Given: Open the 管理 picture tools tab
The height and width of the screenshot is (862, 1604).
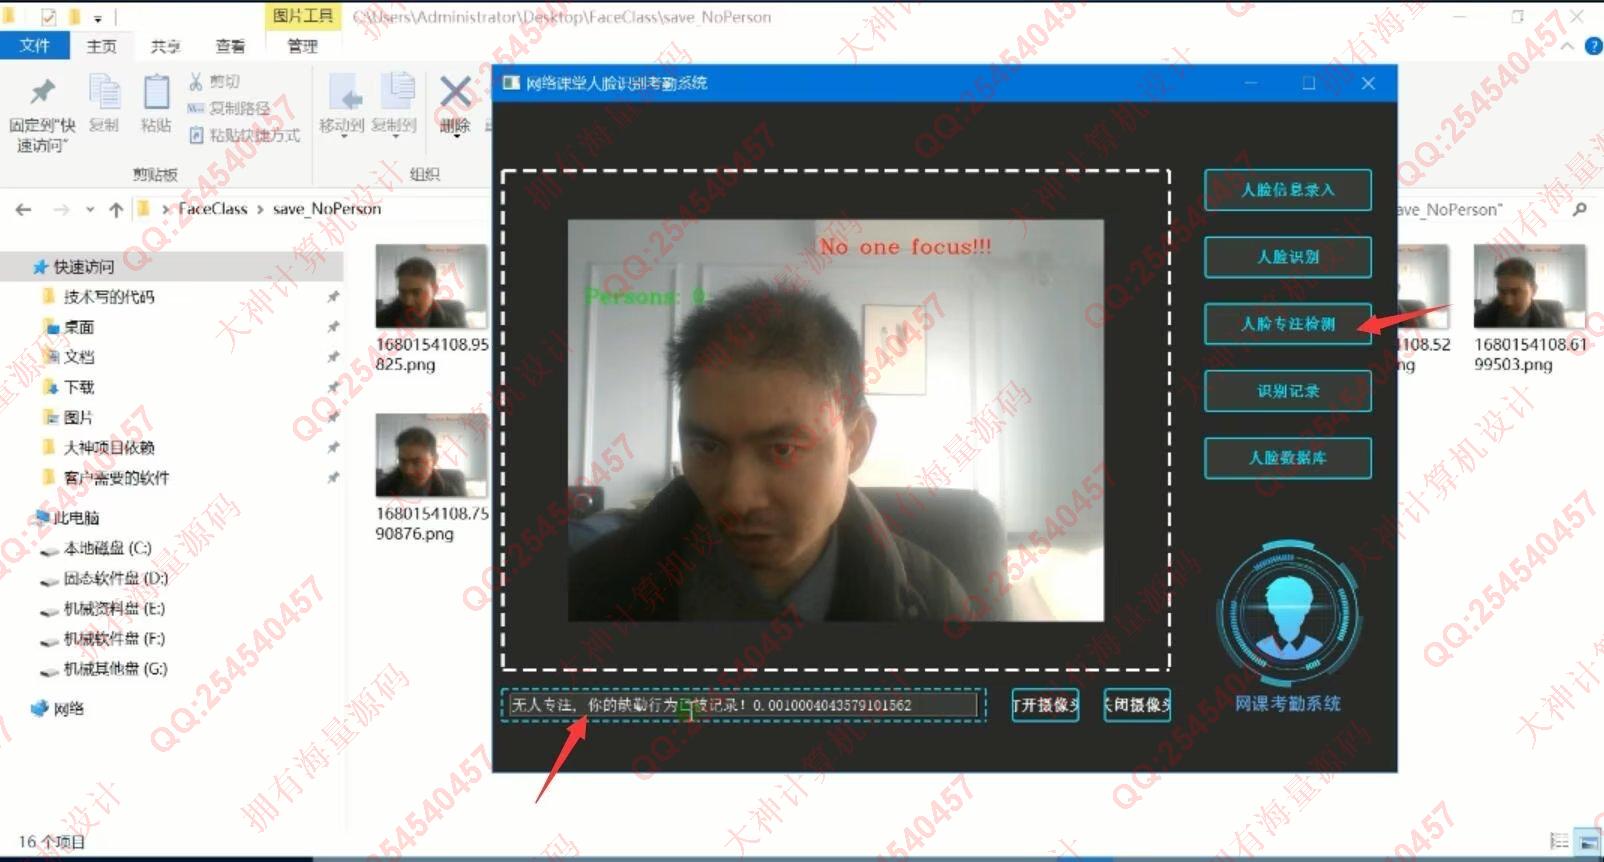Looking at the screenshot, I should click(x=302, y=46).
